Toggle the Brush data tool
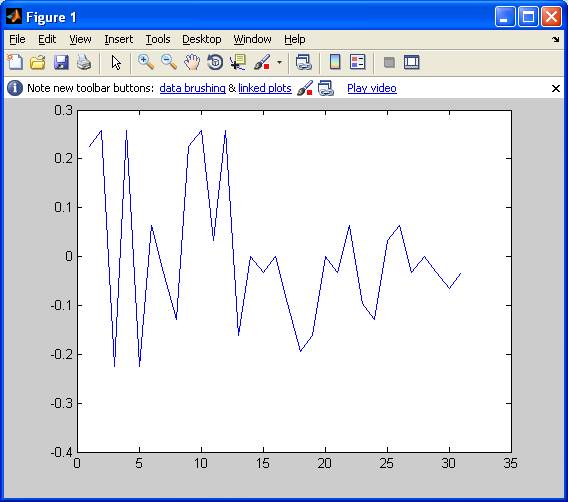Image resolution: width=568 pixels, height=502 pixels. point(262,62)
